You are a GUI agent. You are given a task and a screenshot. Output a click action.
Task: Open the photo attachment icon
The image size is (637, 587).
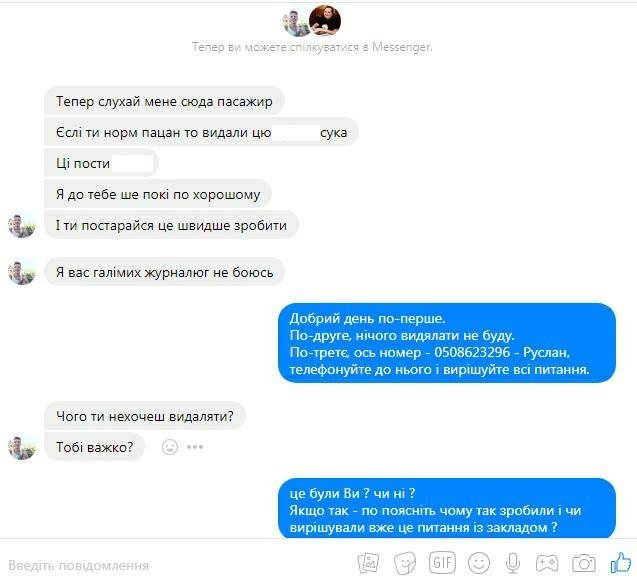[x=368, y=563]
